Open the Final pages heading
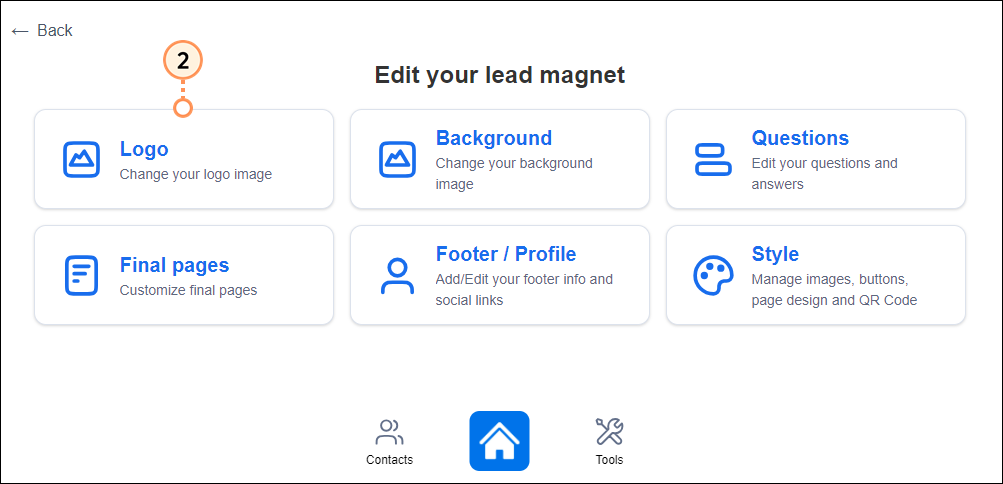 [x=174, y=265]
